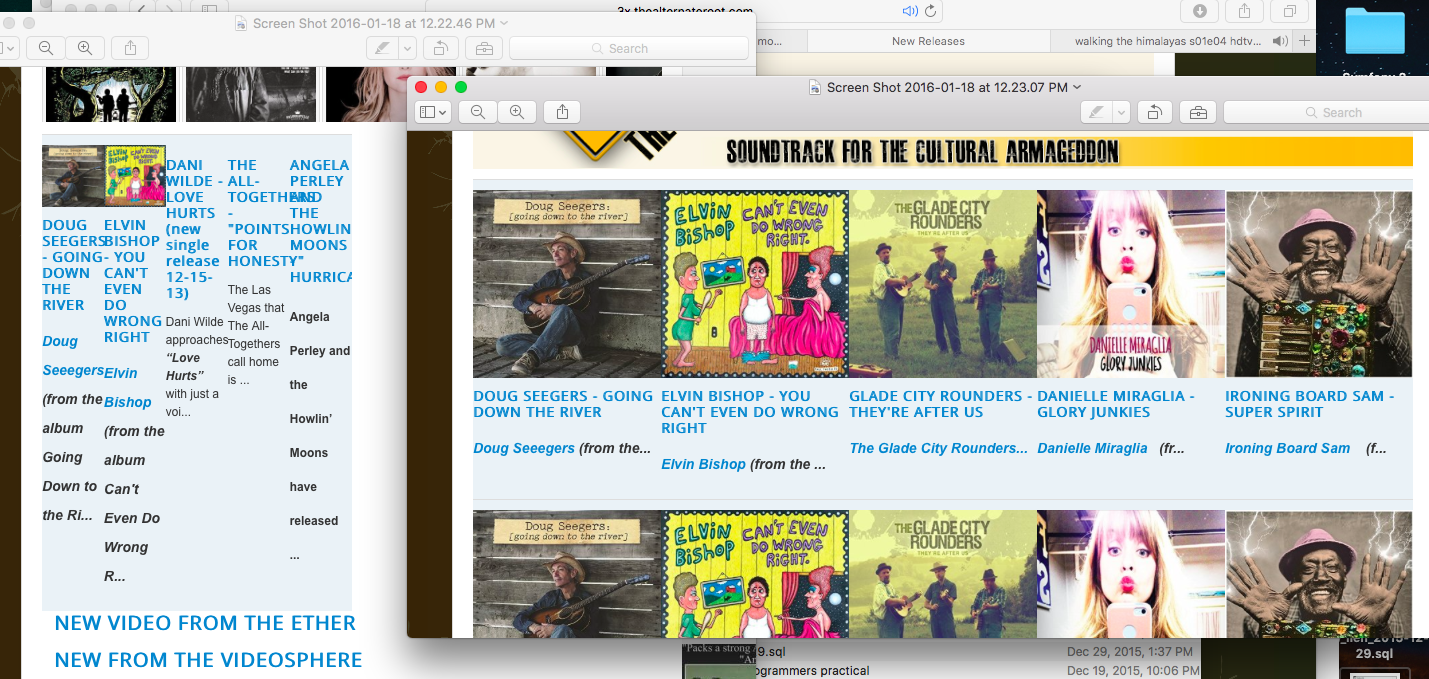The width and height of the screenshot is (1429, 679).
Task: Zoom in on the 12.22.46 Preview window
Action: [x=85, y=48]
